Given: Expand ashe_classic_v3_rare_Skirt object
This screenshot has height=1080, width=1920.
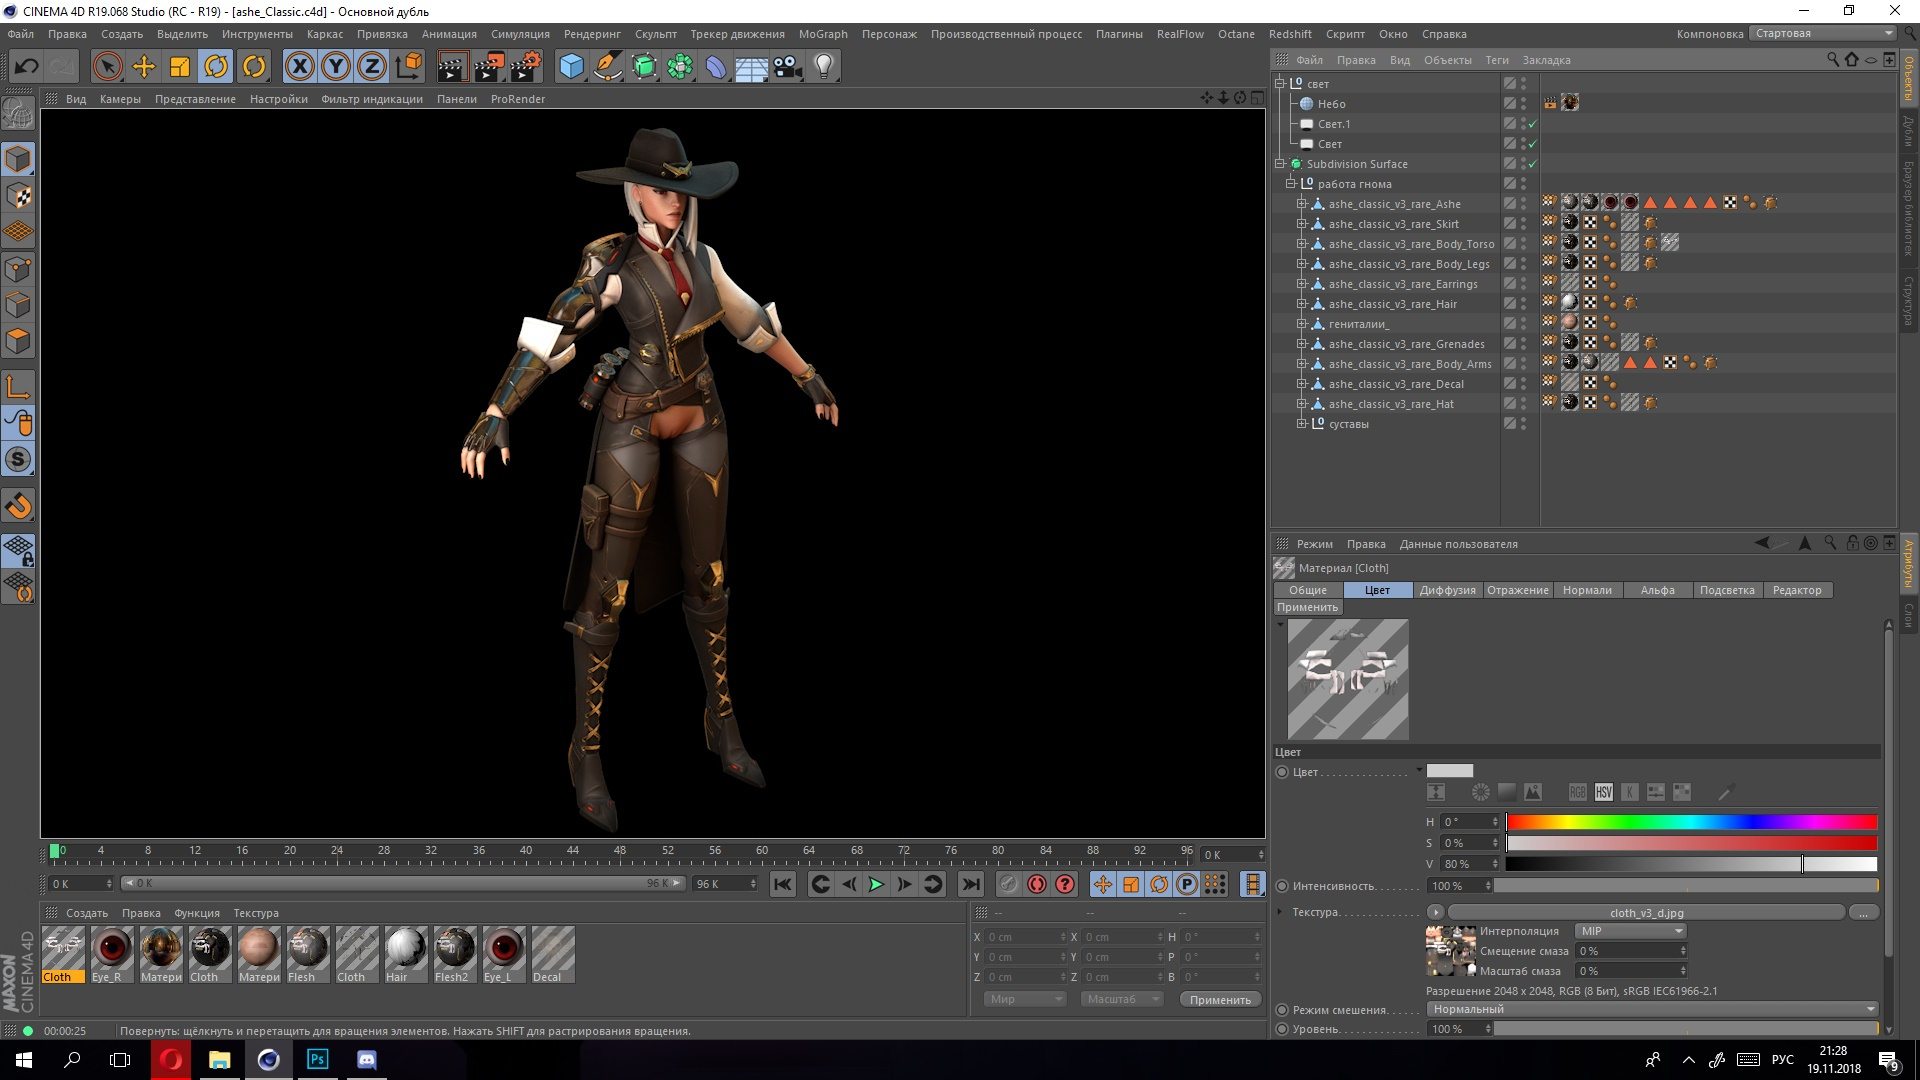Looking at the screenshot, I should (x=1301, y=224).
